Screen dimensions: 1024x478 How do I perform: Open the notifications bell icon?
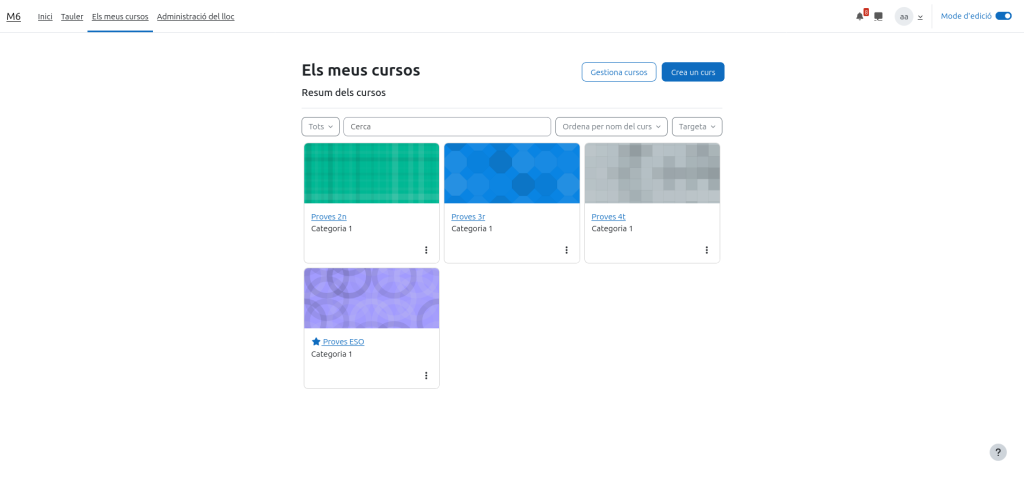pos(859,16)
